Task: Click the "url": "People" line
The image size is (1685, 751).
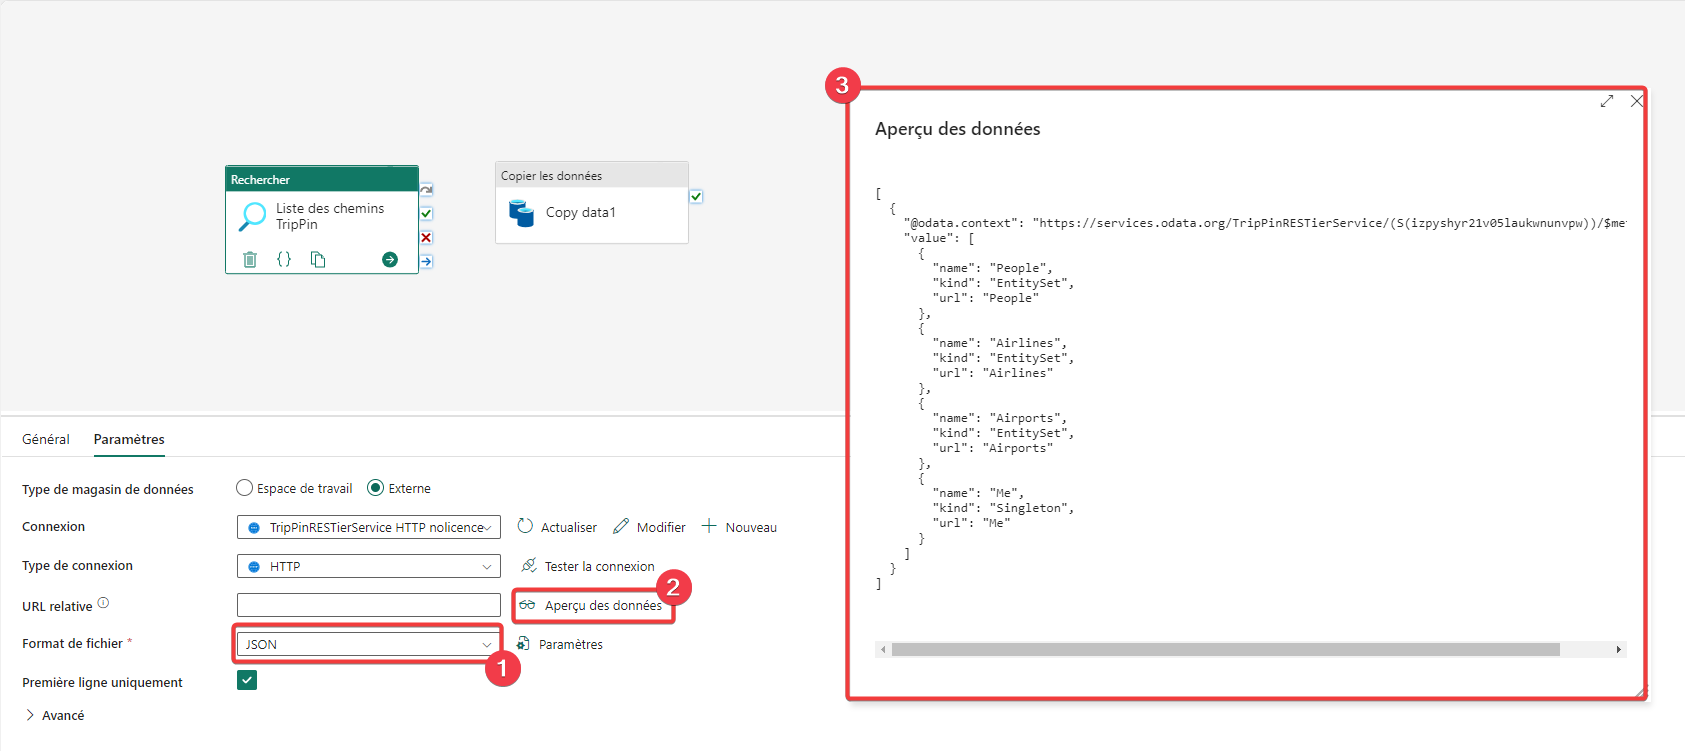Action: coord(985,298)
